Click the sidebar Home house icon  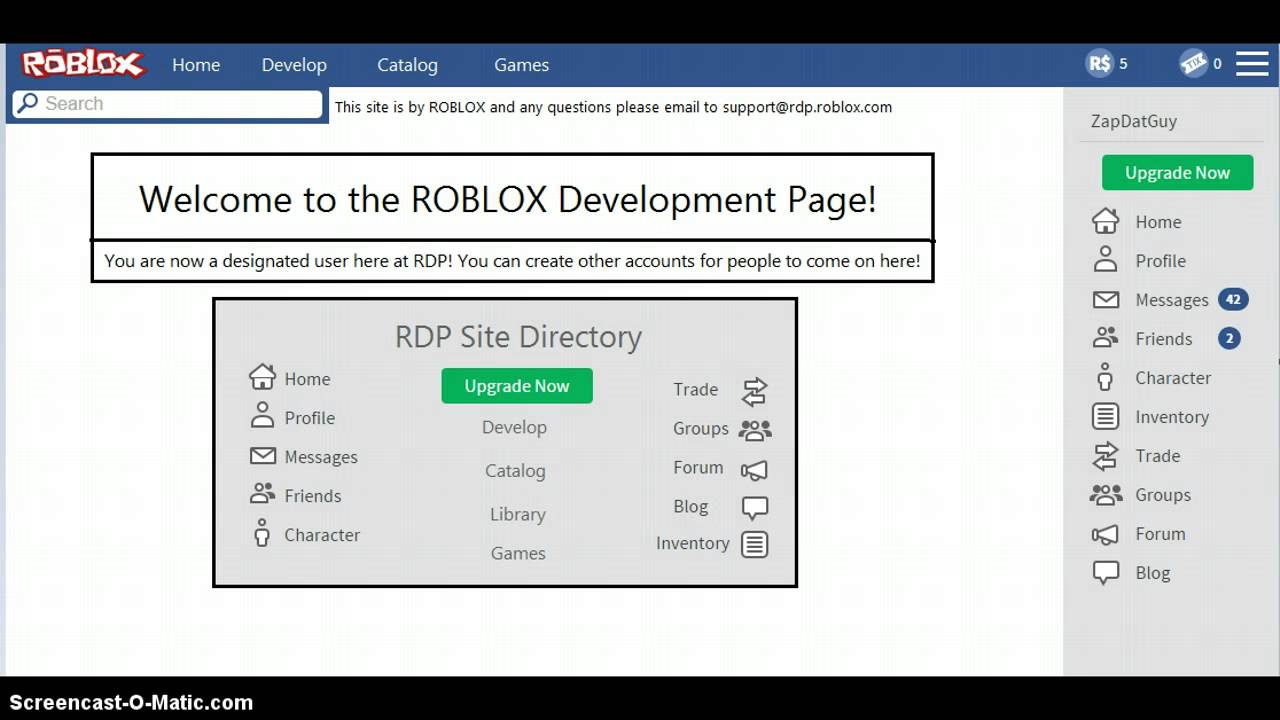pyautogui.click(x=1105, y=221)
